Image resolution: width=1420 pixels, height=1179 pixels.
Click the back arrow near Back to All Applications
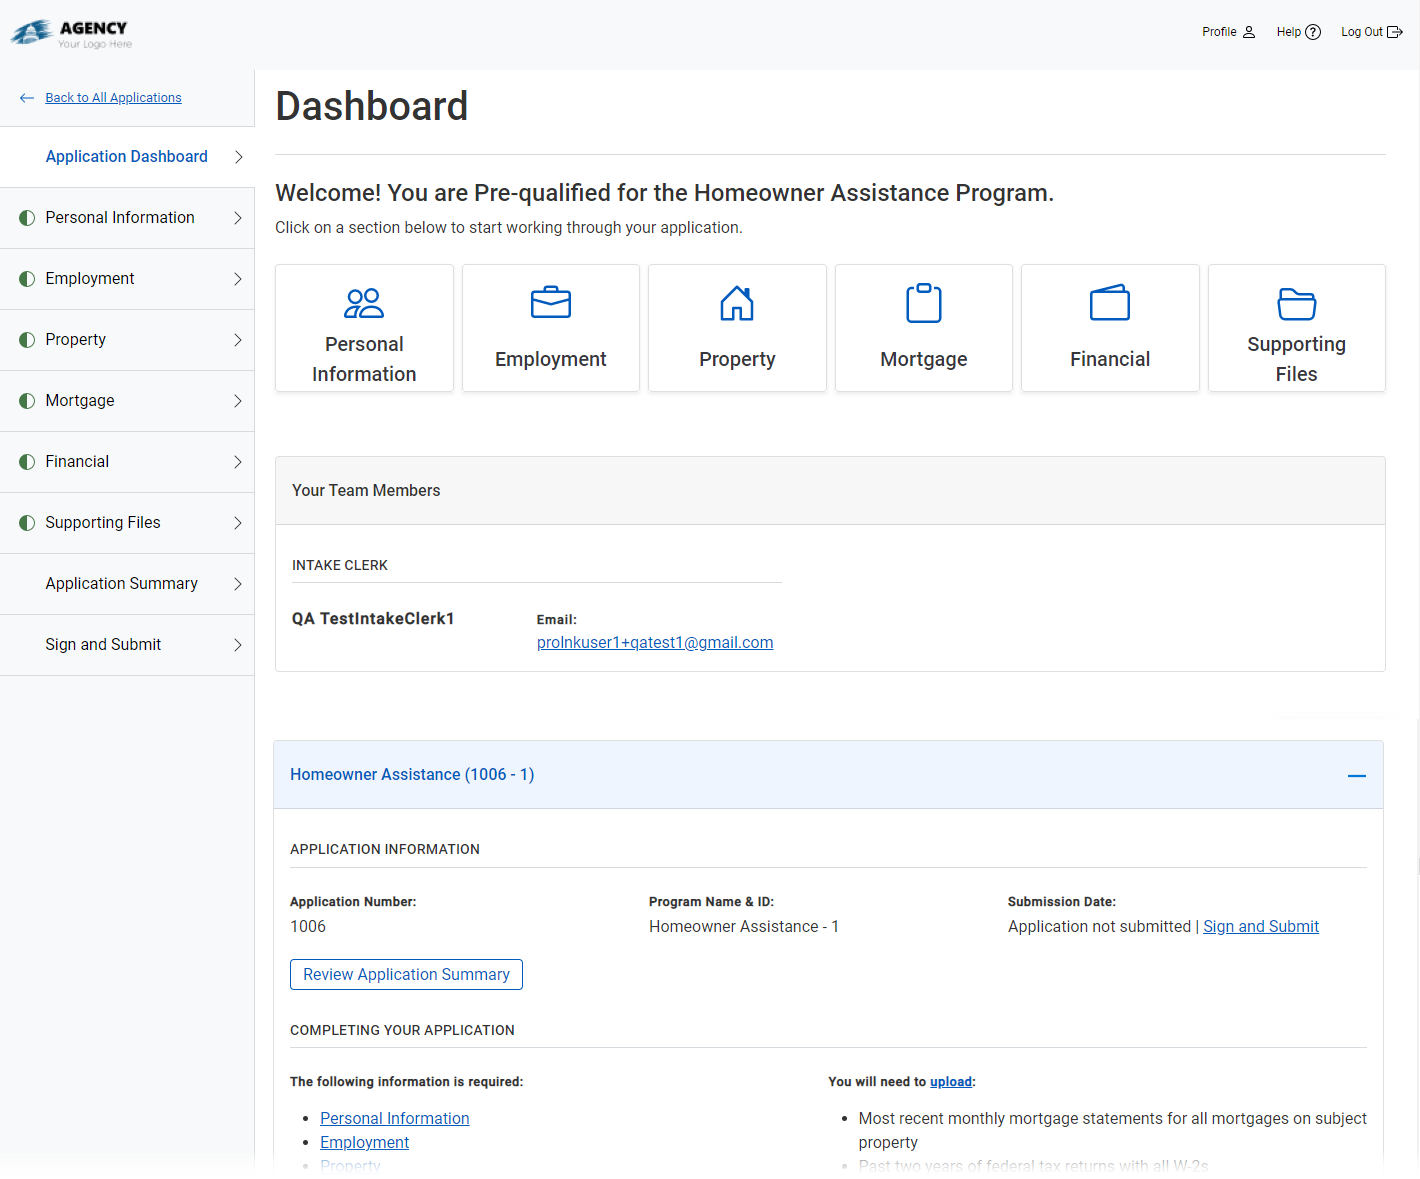pos(26,97)
